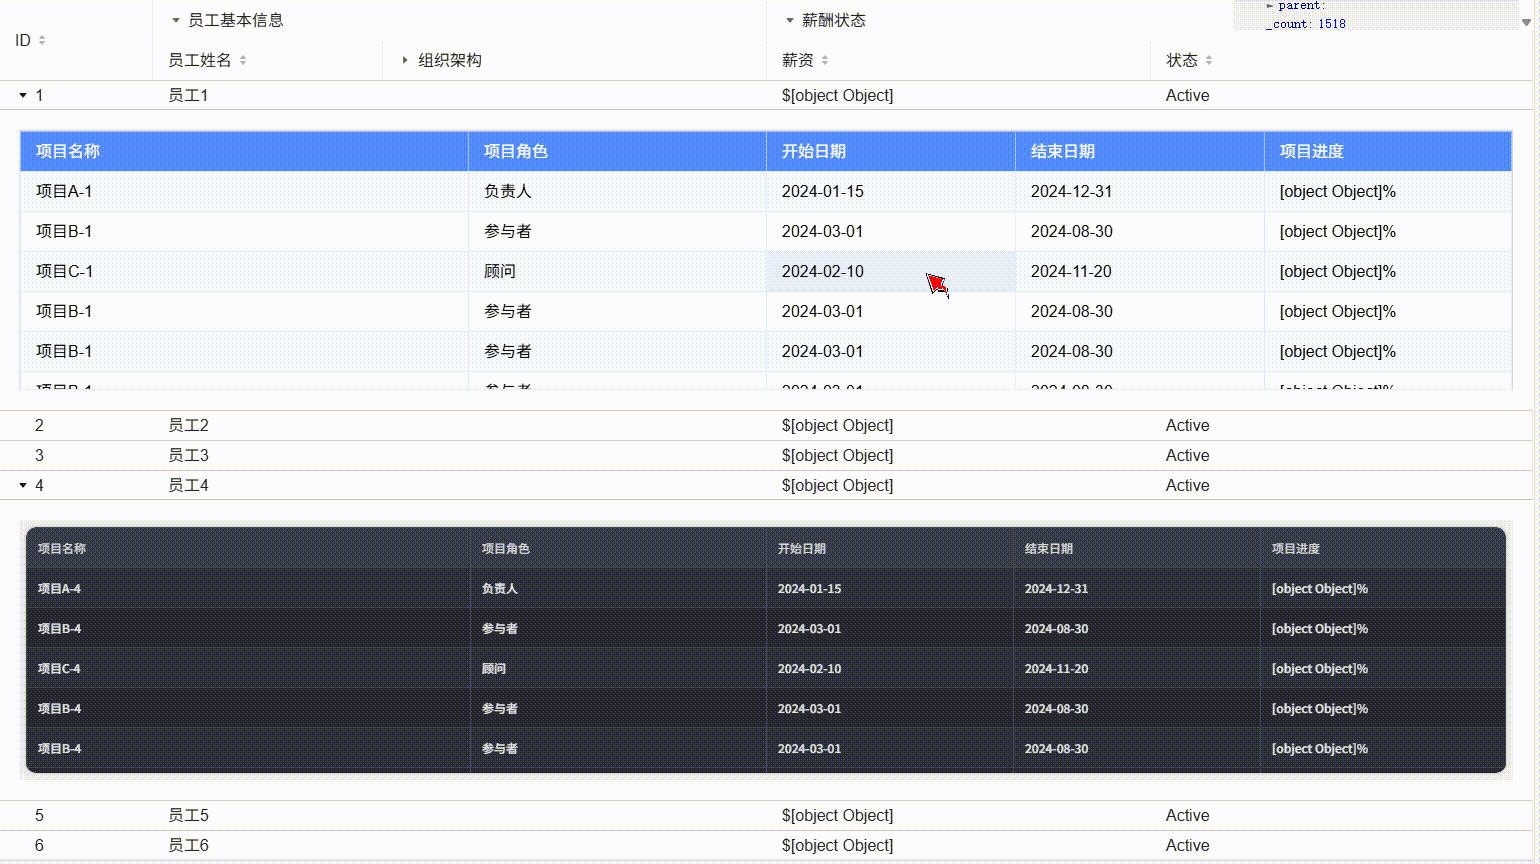Click the salary cell for 员工1
This screenshot has height=864, width=1540.
[958, 95]
